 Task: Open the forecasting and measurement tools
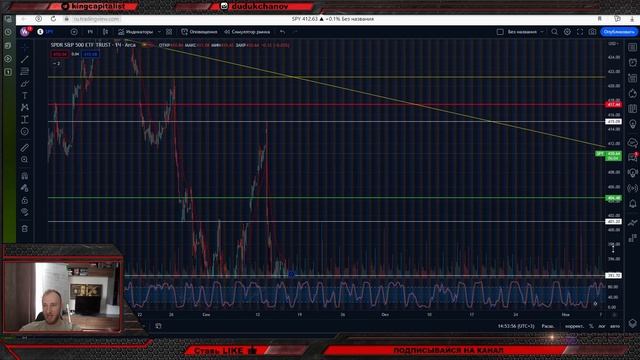(24, 120)
